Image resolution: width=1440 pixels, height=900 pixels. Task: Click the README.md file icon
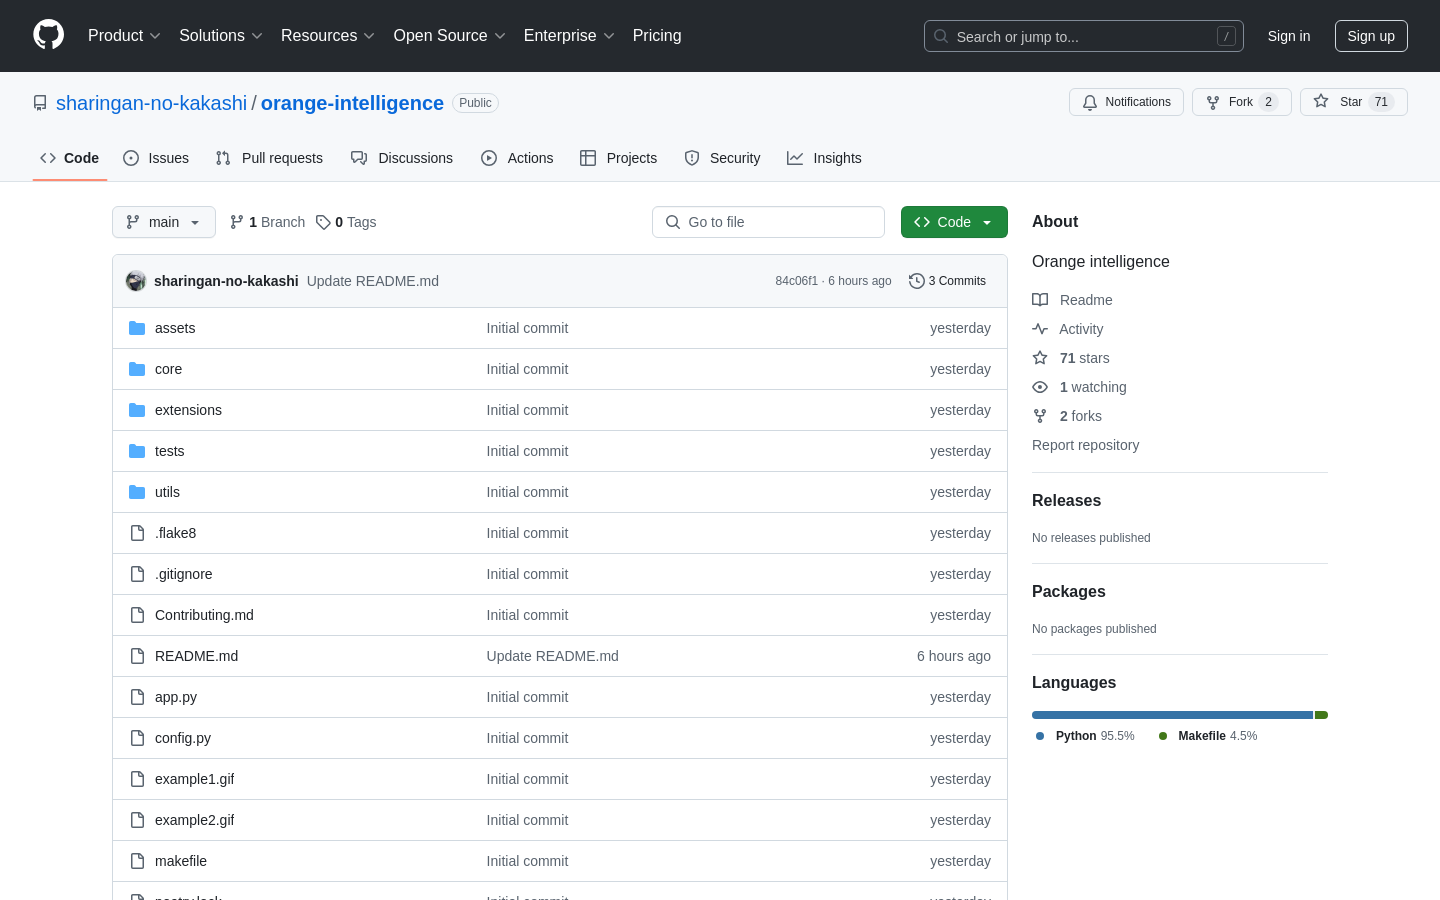(137, 656)
